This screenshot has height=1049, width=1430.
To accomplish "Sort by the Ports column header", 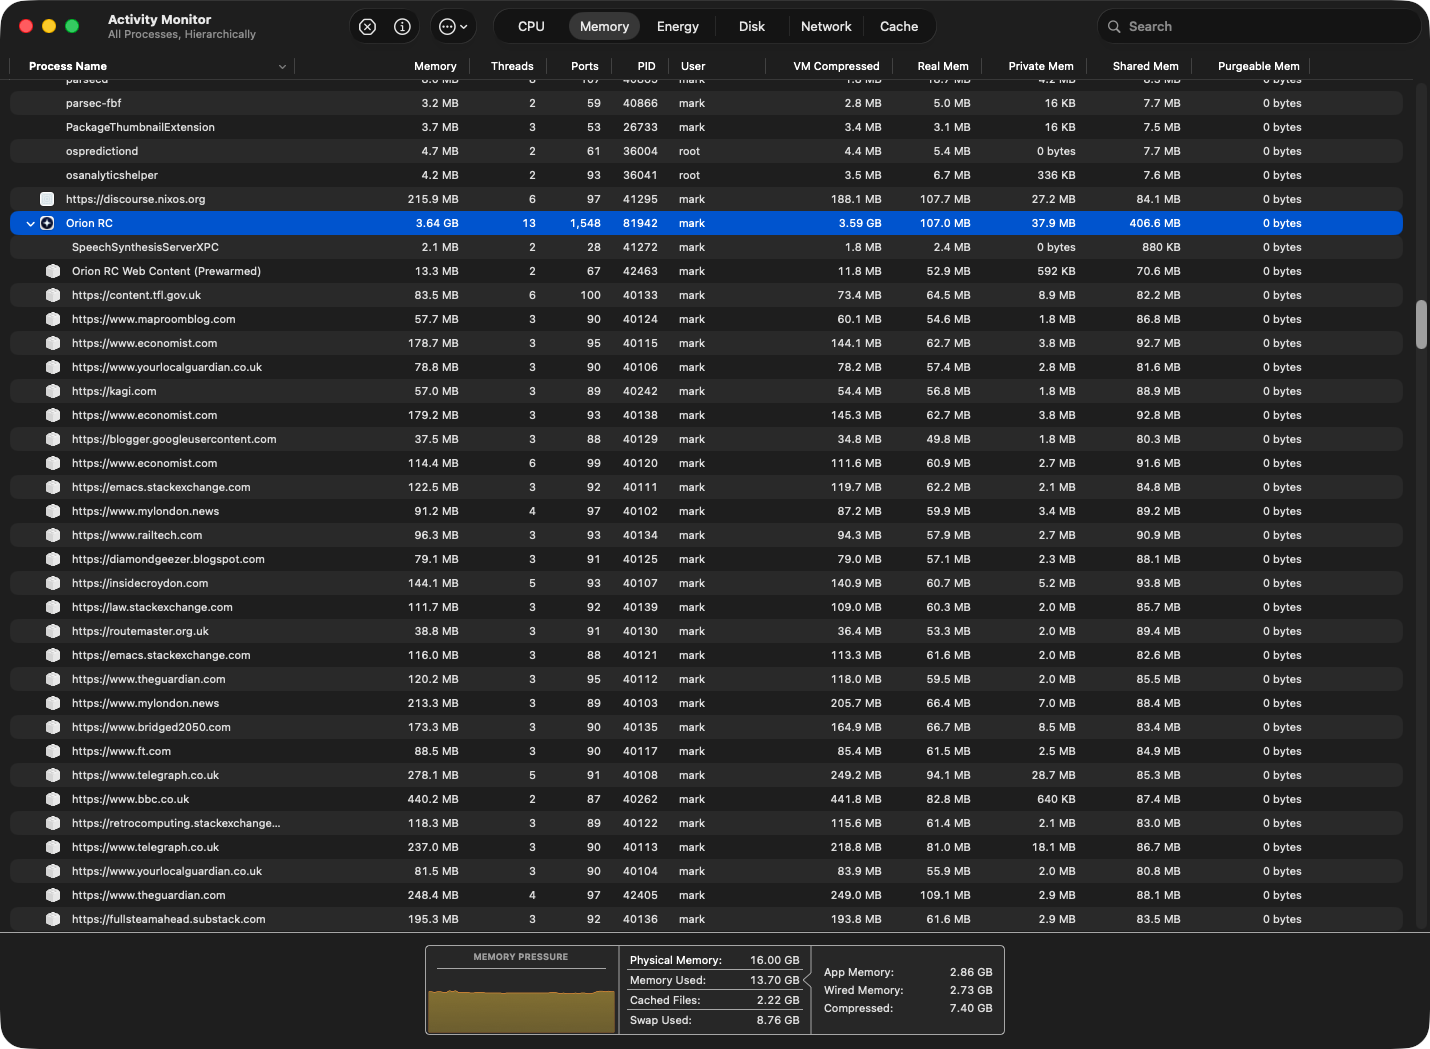I will [585, 66].
